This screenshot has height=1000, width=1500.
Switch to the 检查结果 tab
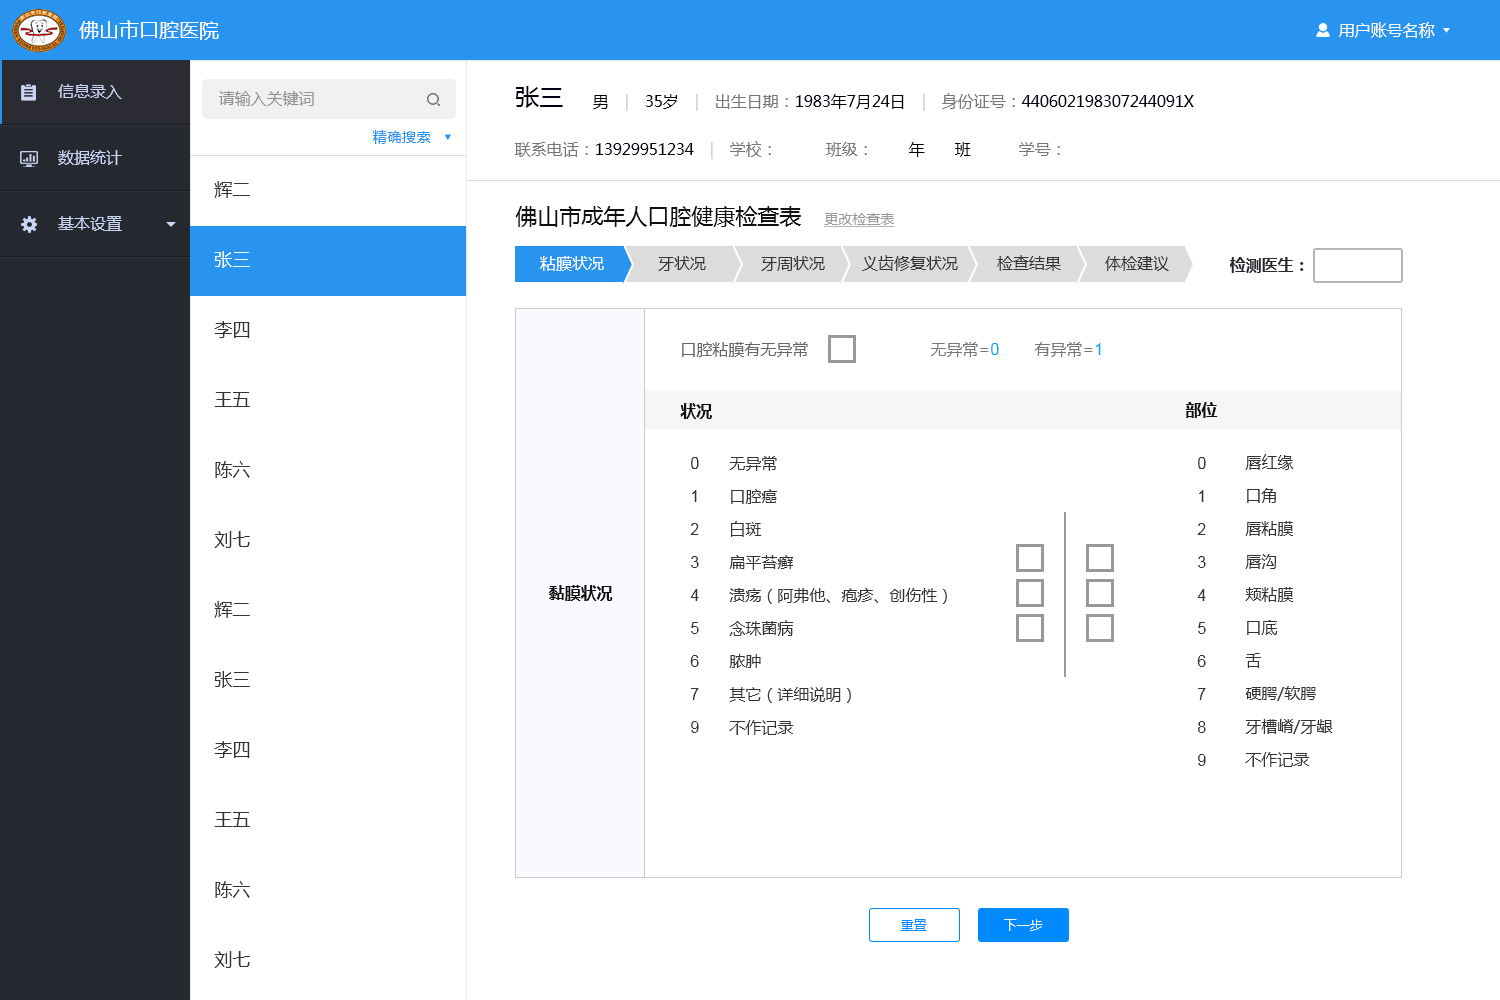pos(1028,264)
